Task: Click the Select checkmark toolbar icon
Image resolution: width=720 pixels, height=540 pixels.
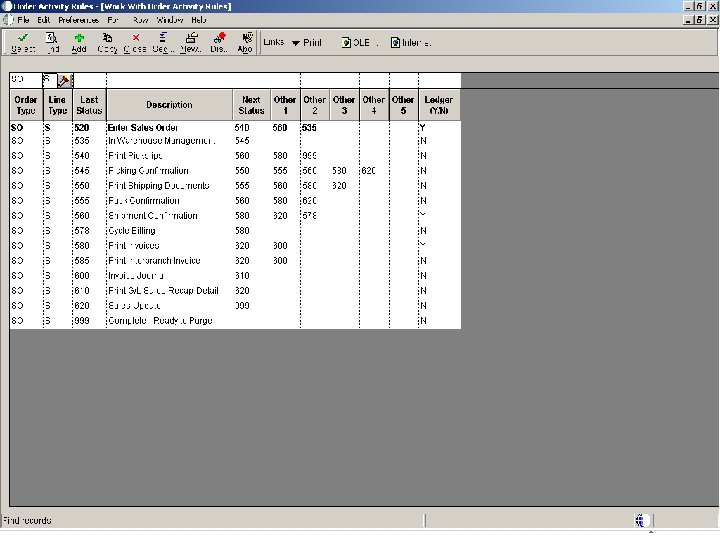Action: [x=23, y=38]
